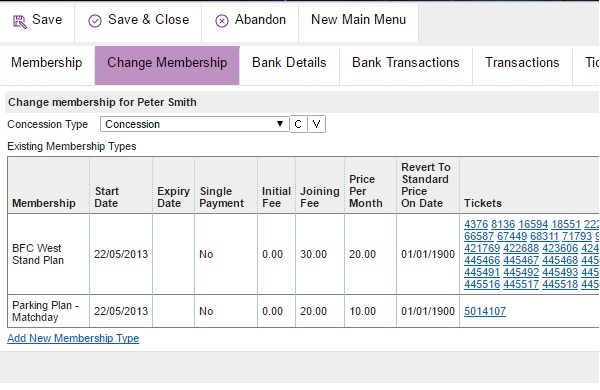Open ticket link 4376

coord(476,224)
